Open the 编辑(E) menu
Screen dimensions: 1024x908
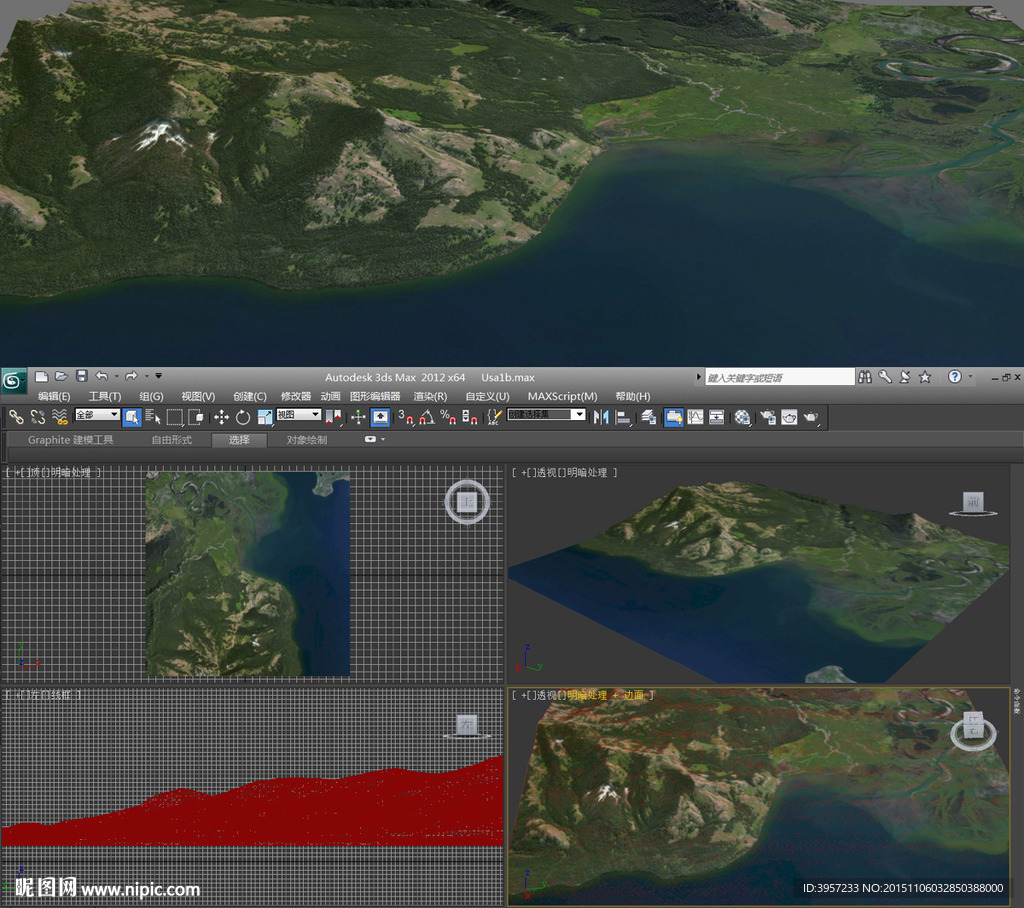point(54,396)
